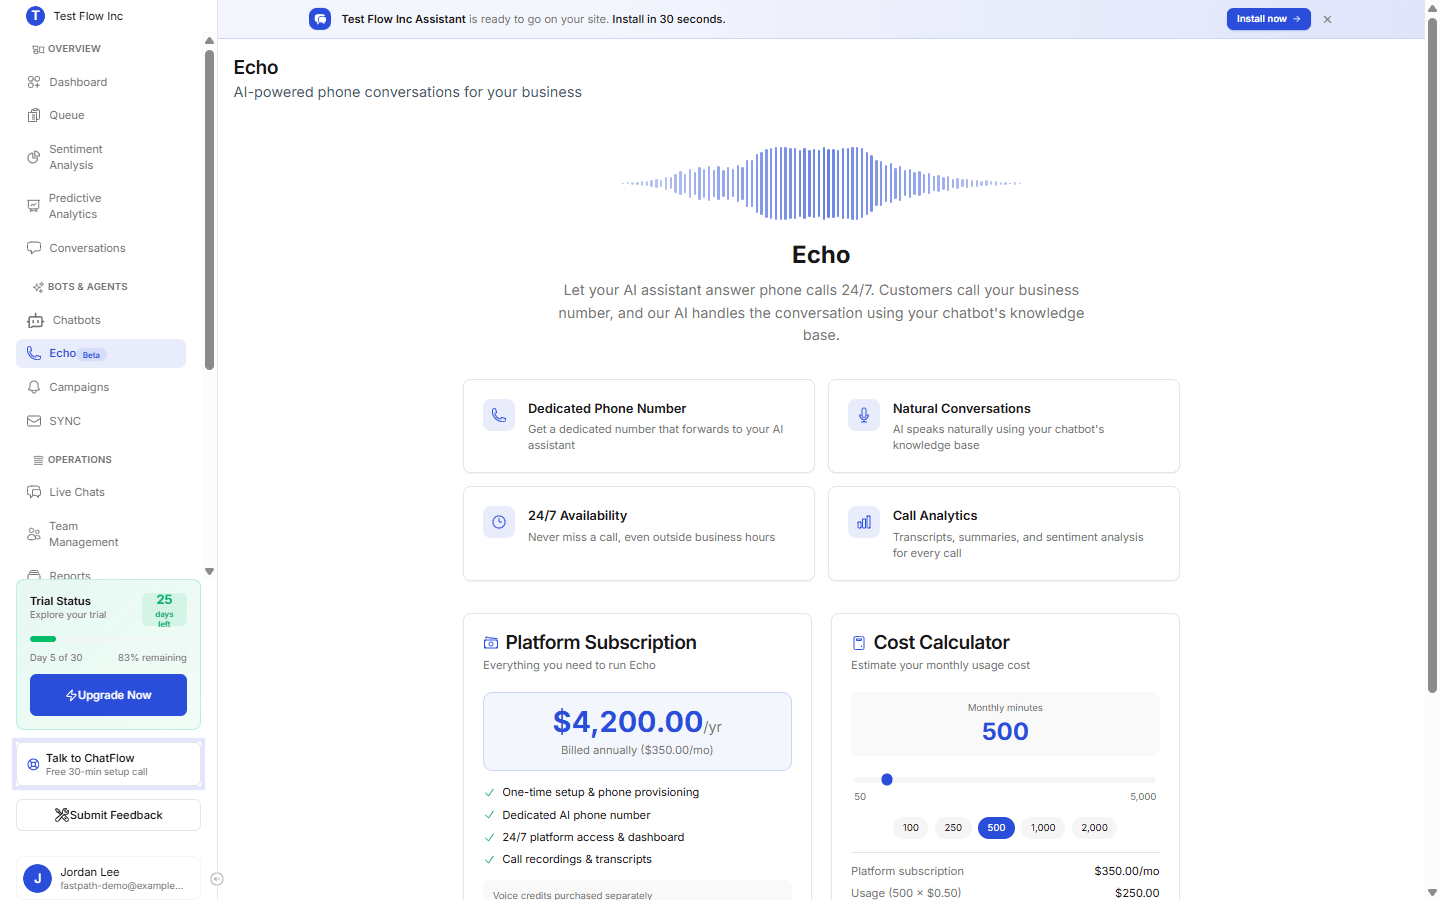Screen dimensions: 1440x900
Task: Click the Queue clipboard icon
Action: click(x=34, y=115)
